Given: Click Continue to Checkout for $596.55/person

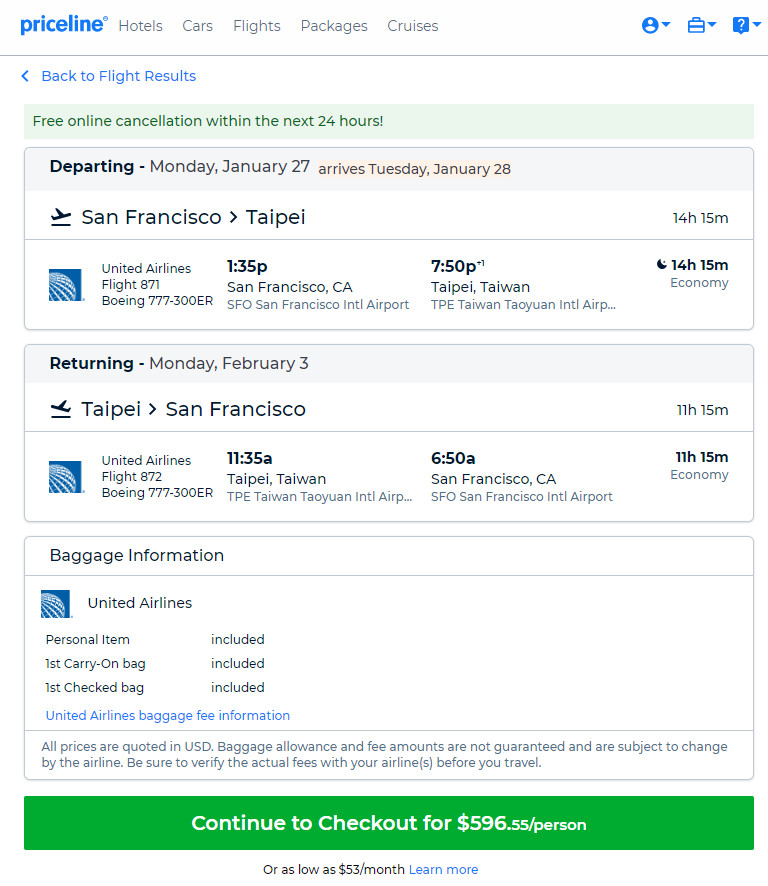Looking at the screenshot, I should [x=389, y=823].
